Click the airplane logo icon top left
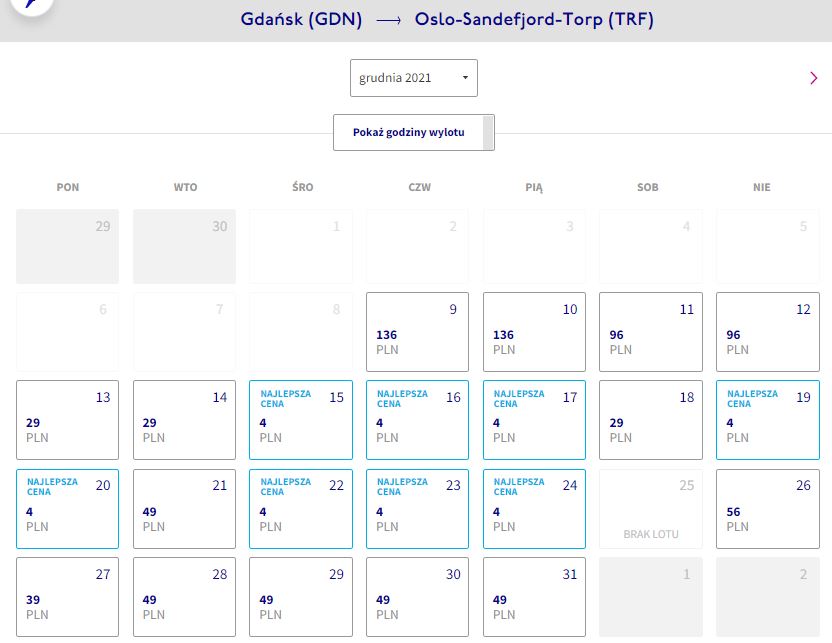The height and width of the screenshot is (643, 832). tap(32, 4)
